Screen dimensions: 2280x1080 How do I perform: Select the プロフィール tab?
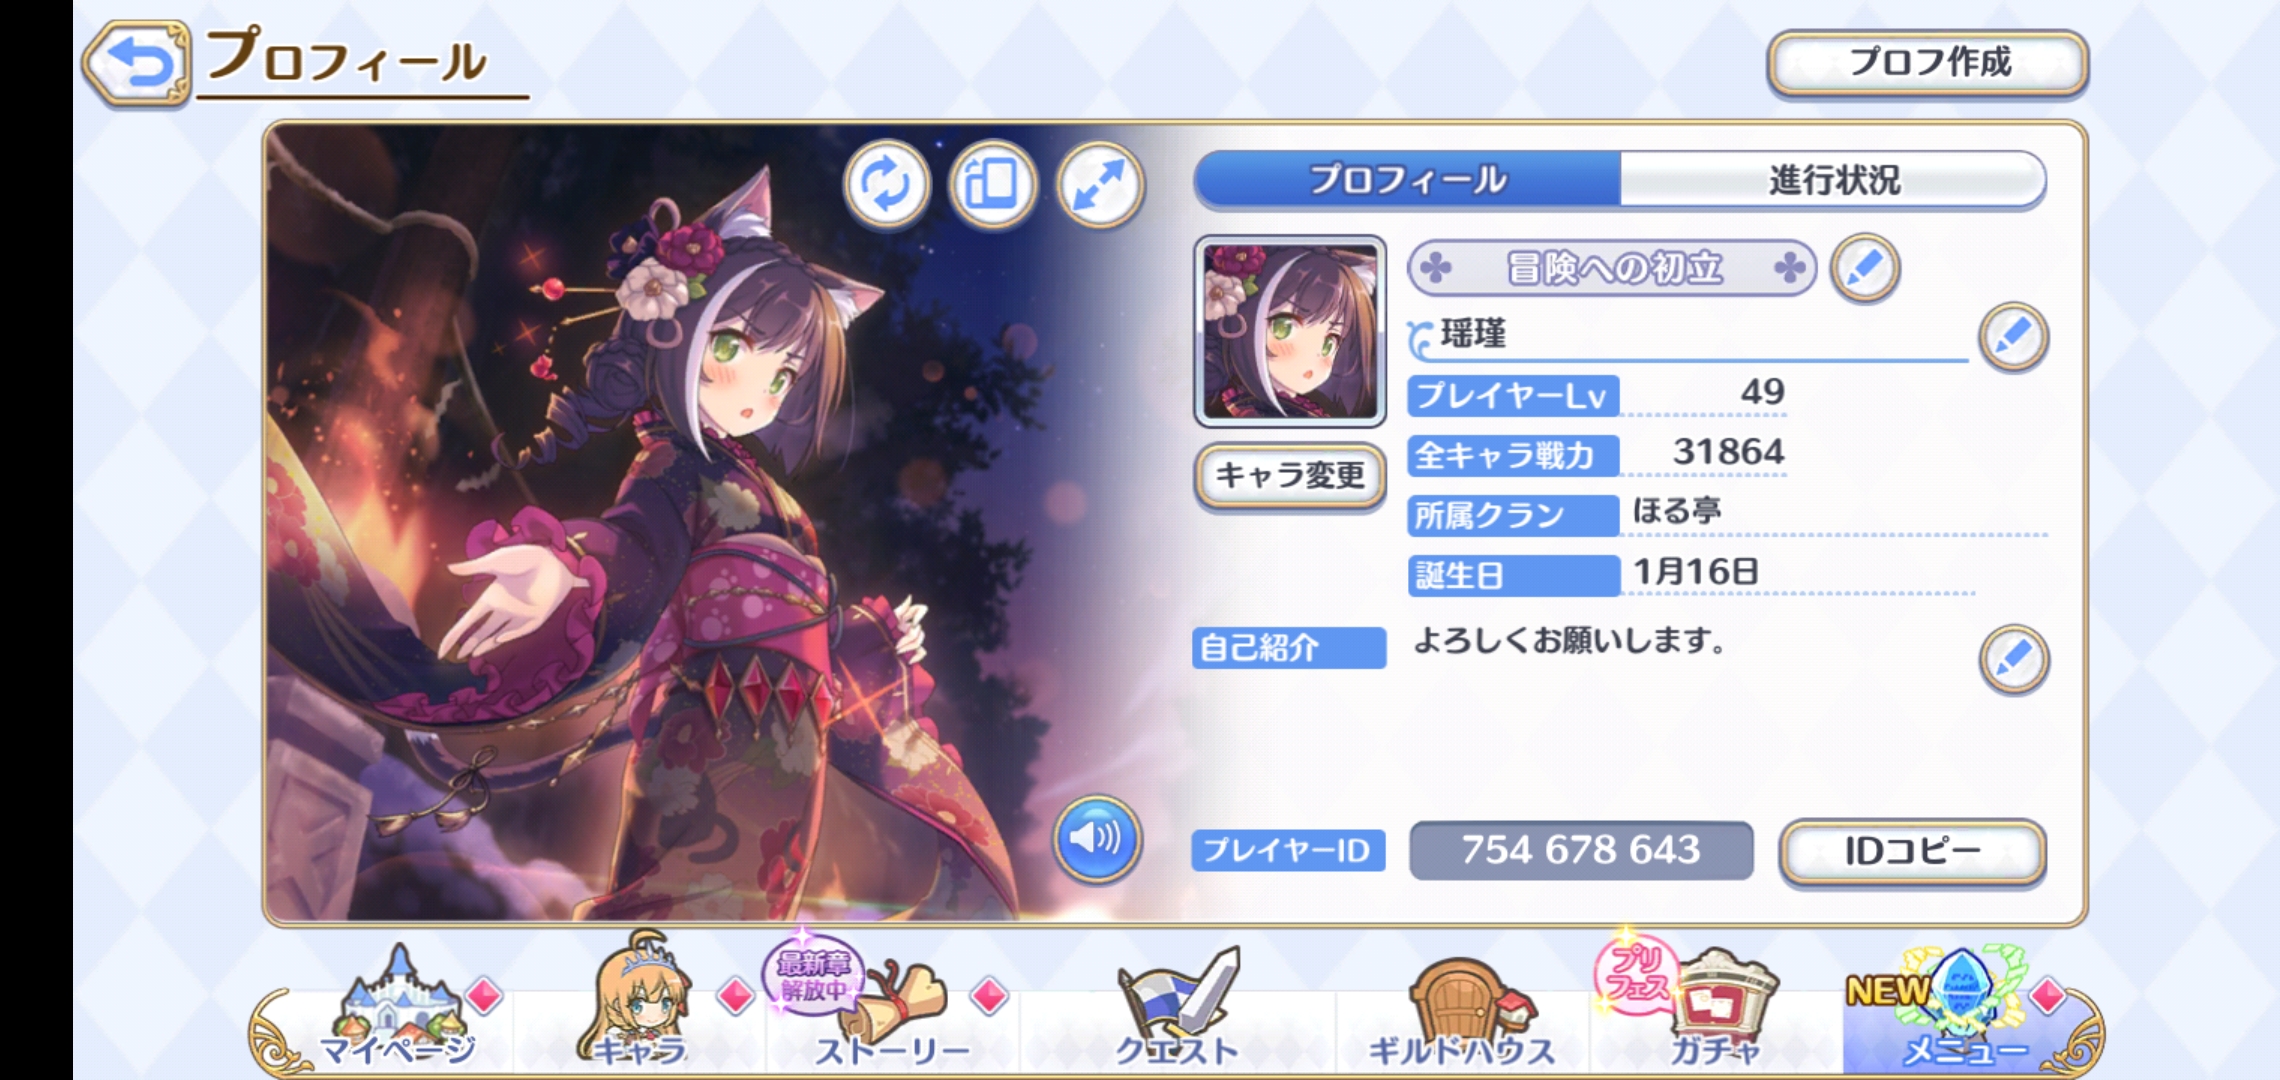[x=1407, y=180]
